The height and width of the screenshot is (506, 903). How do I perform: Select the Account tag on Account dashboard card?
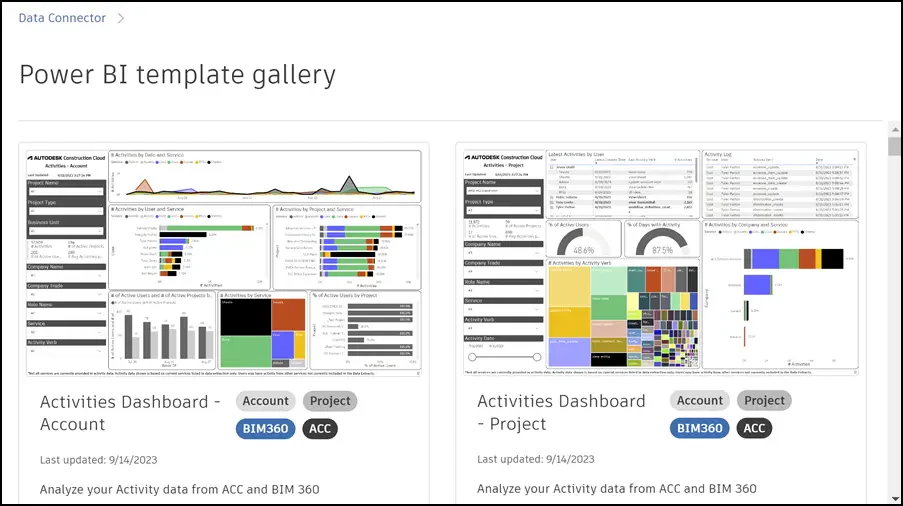click(x=265, y=401)
